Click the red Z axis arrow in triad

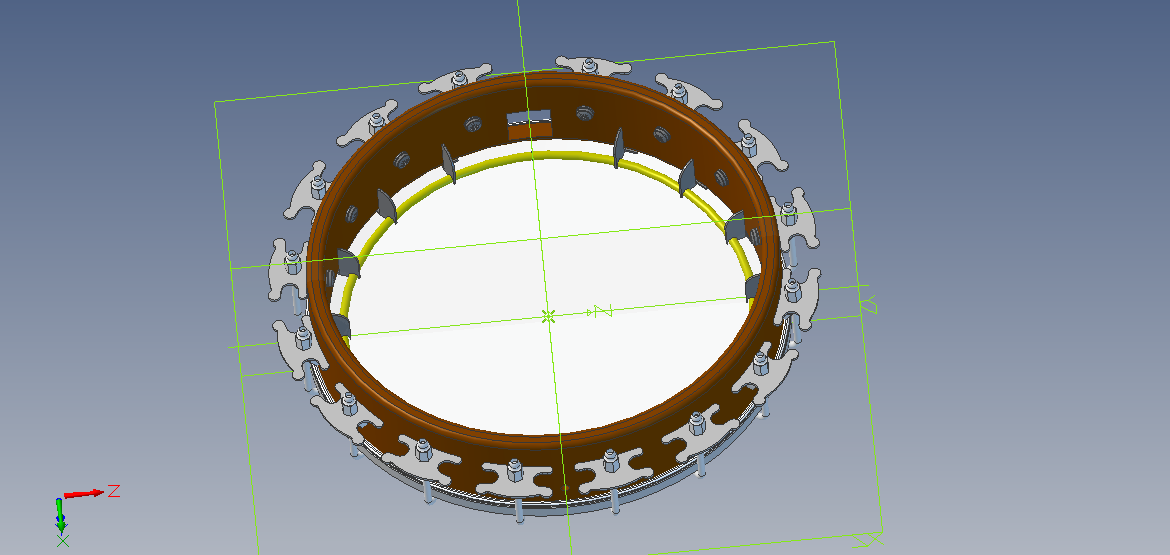point(84,493)
